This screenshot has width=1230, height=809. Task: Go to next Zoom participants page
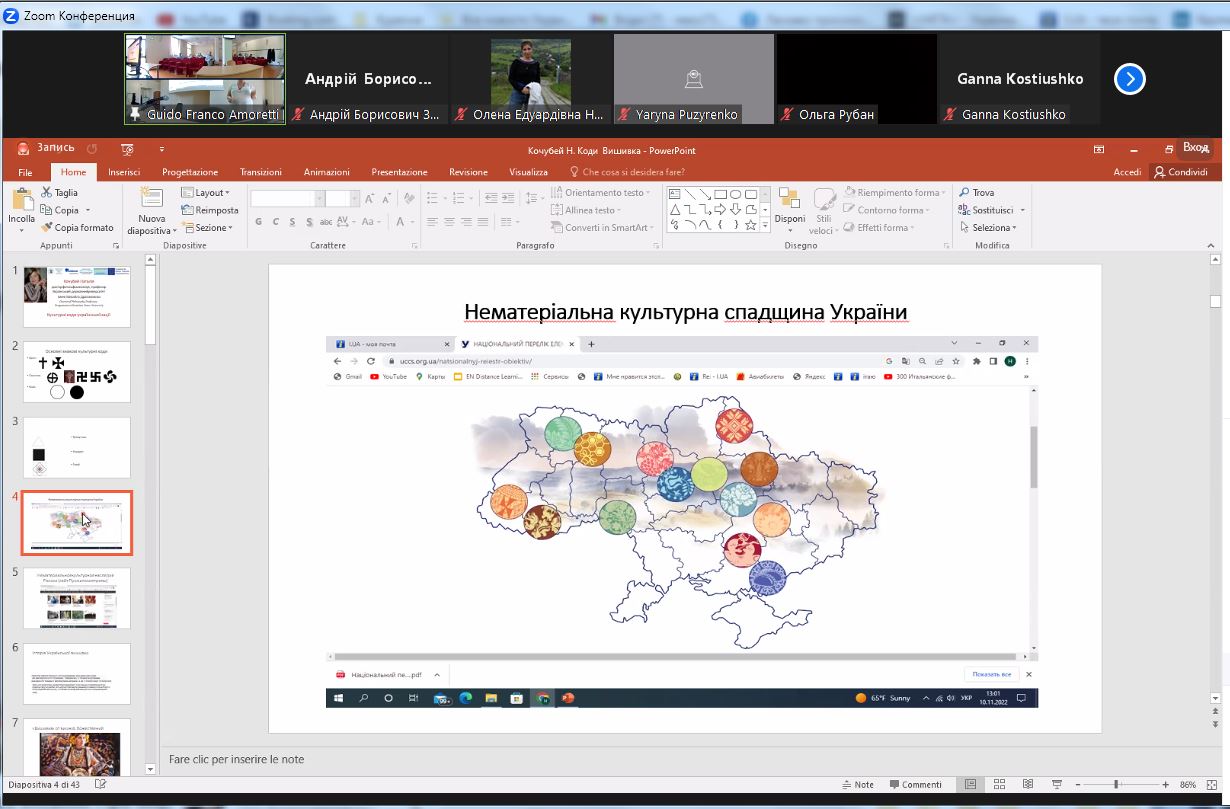point(1129,79)
